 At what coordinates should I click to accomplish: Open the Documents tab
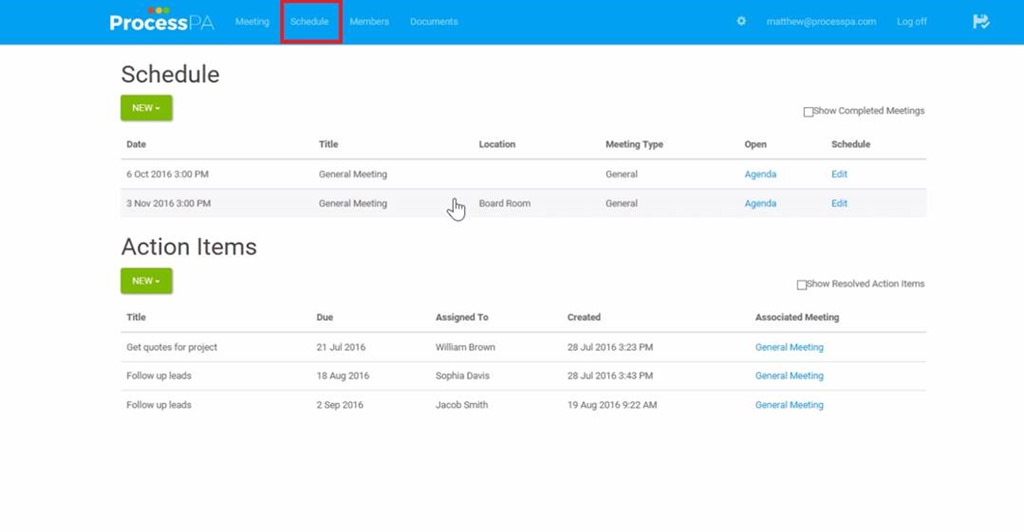click(434, 22)
